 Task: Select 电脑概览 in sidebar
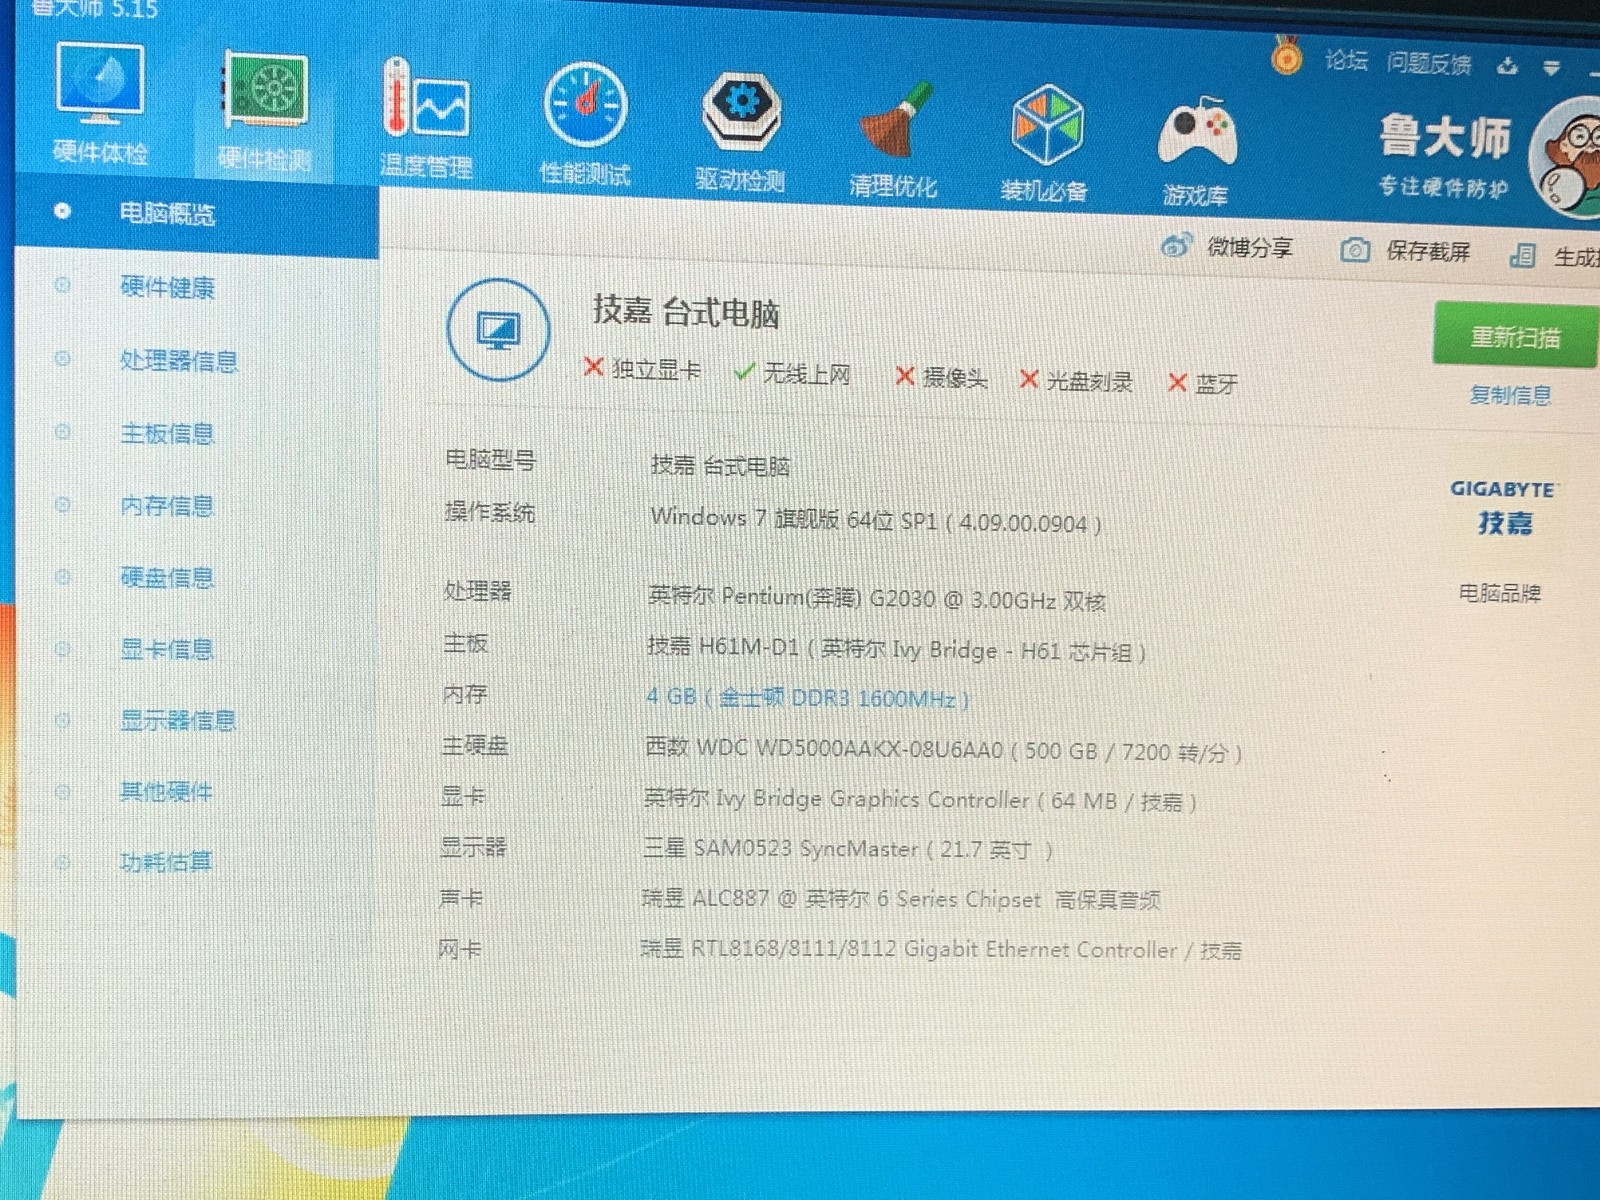(x=197, y=213)
